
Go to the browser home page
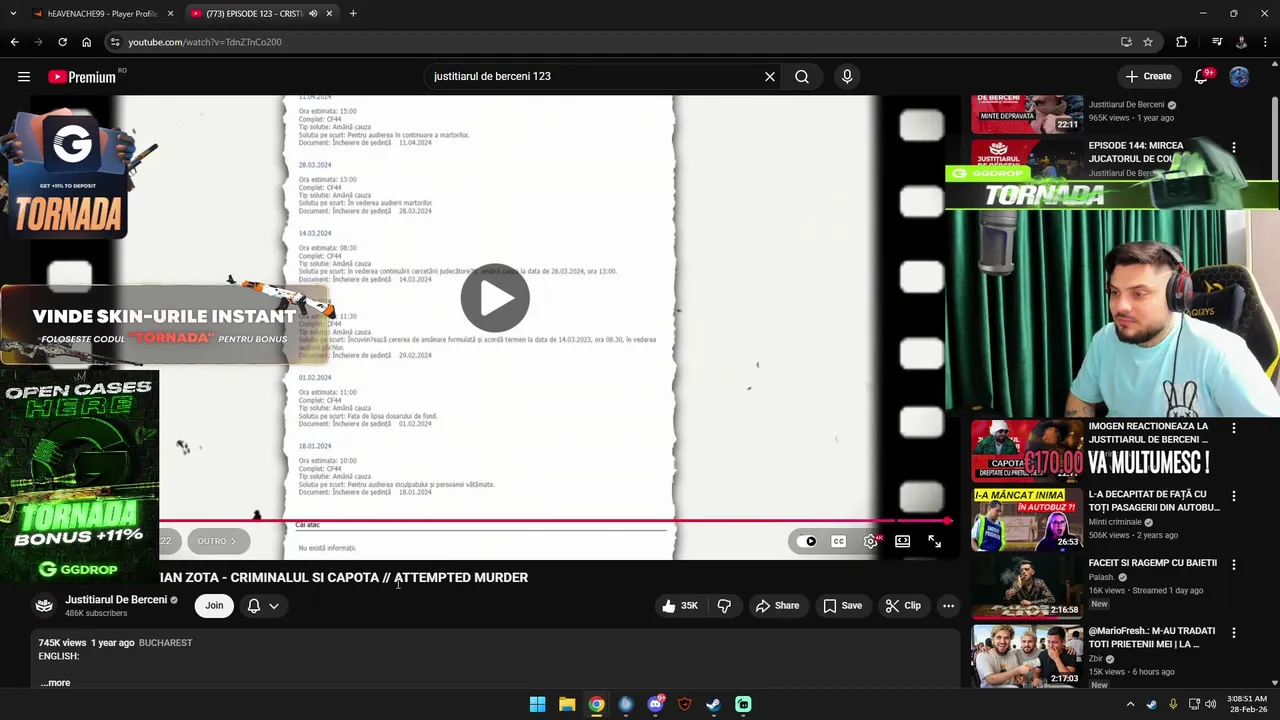pos(86,42)
